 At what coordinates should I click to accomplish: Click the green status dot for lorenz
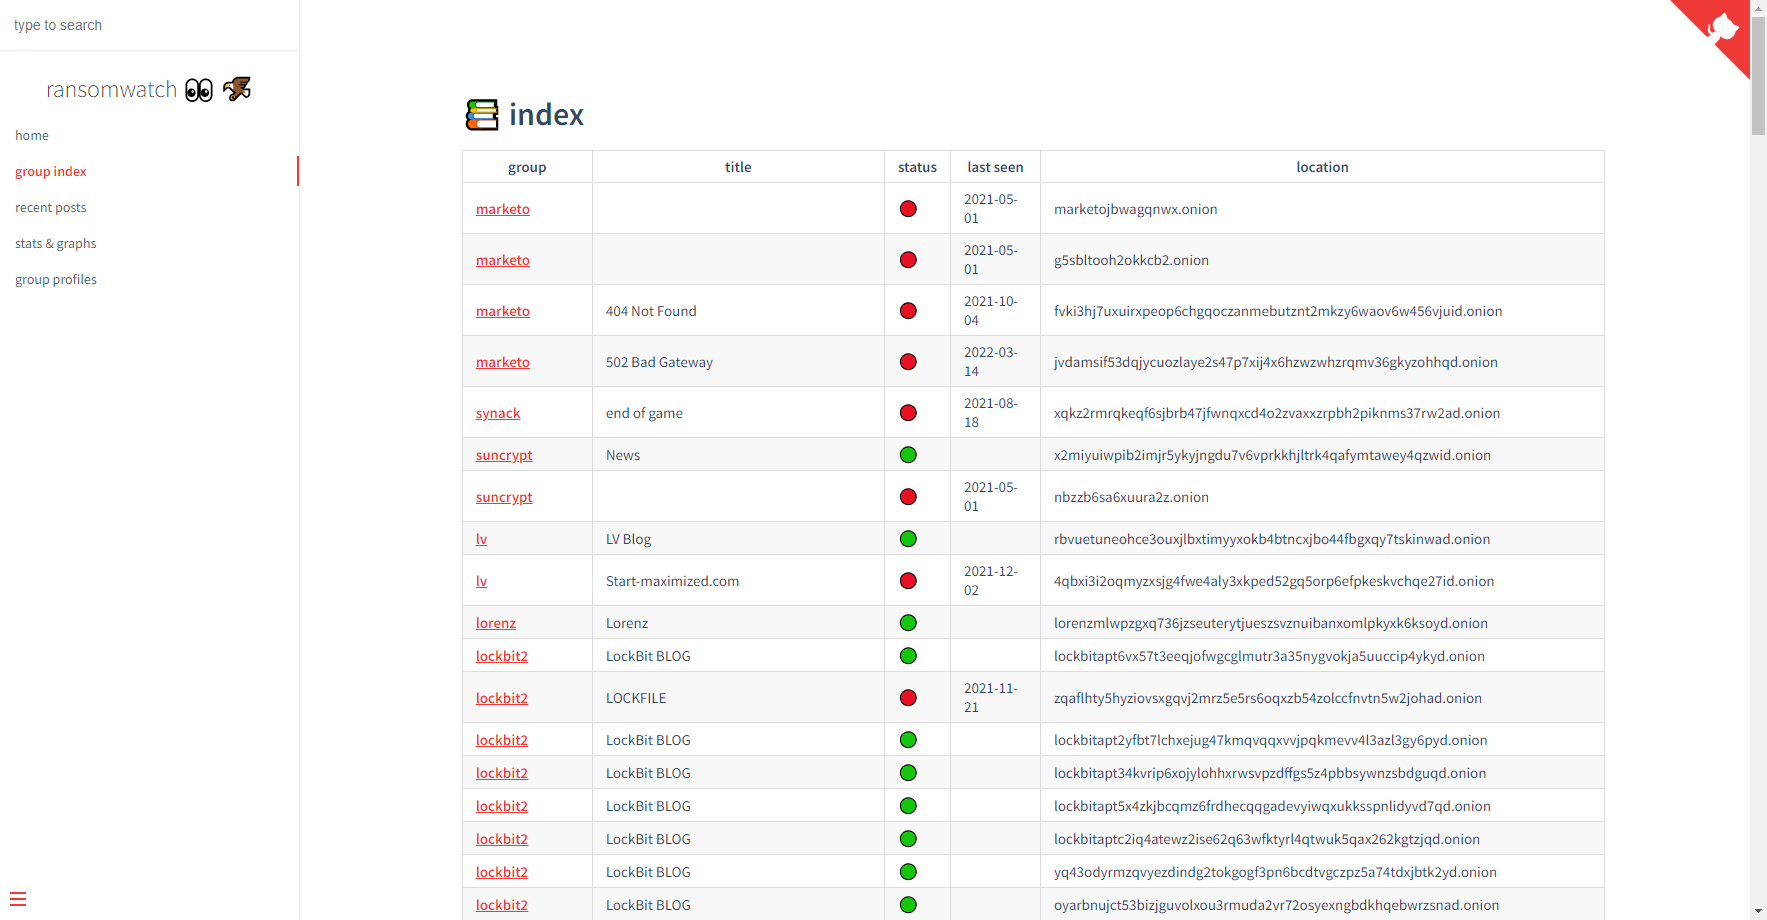click(x=908, y=623)
